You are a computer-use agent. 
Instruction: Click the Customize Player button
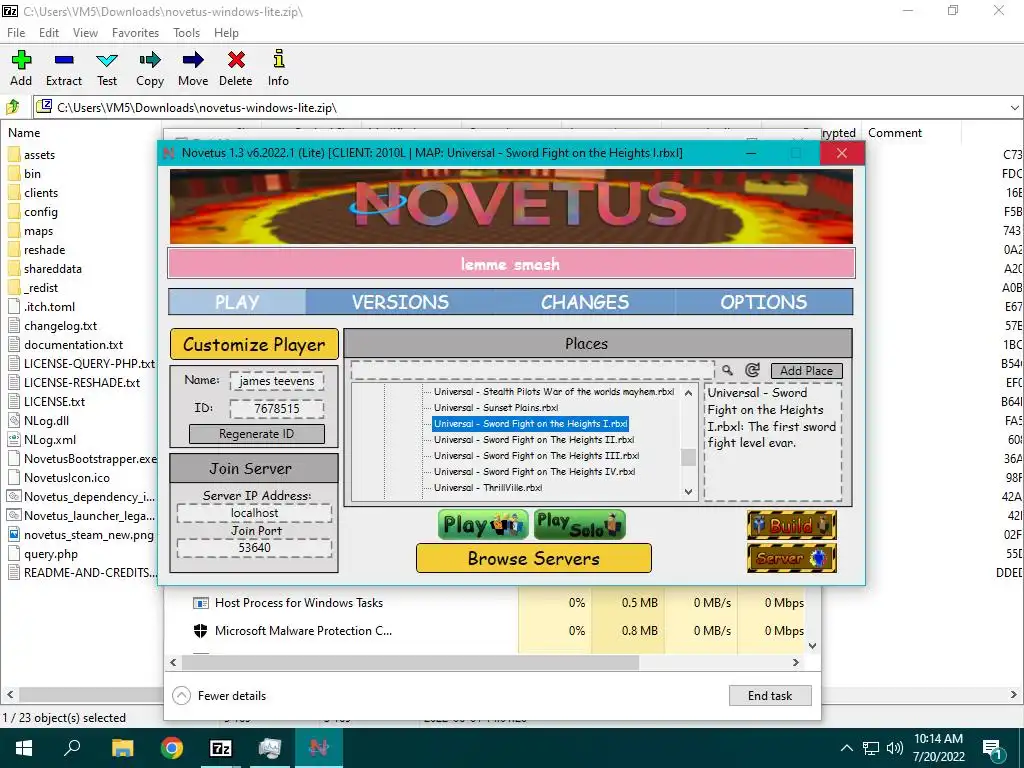tap(254, 344)
